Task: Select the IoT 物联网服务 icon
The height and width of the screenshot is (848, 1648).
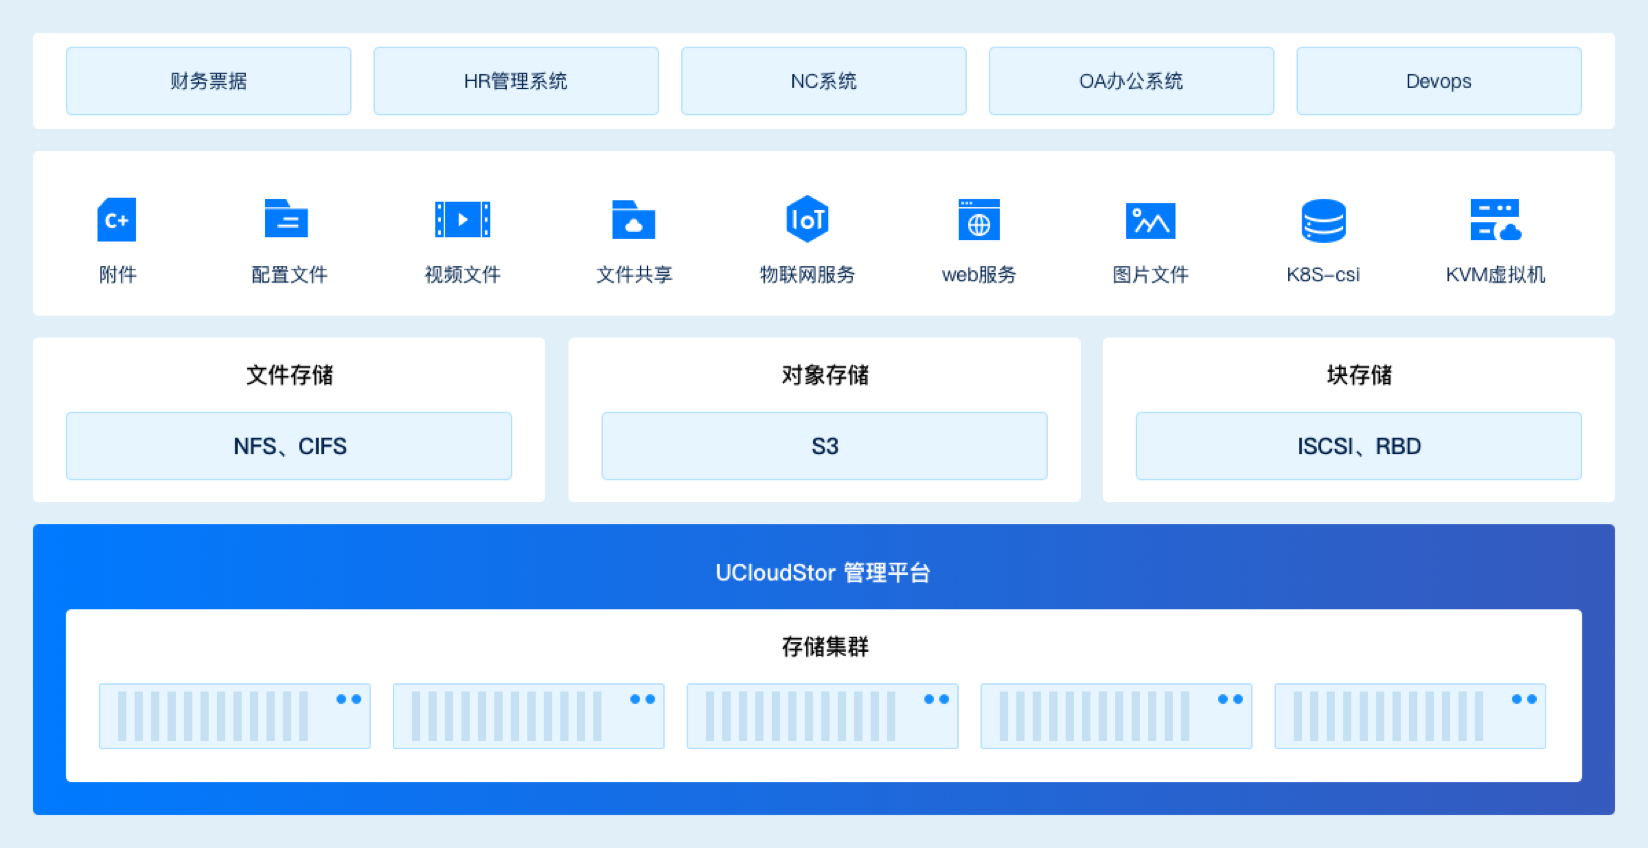Action: tap(807, 219)
